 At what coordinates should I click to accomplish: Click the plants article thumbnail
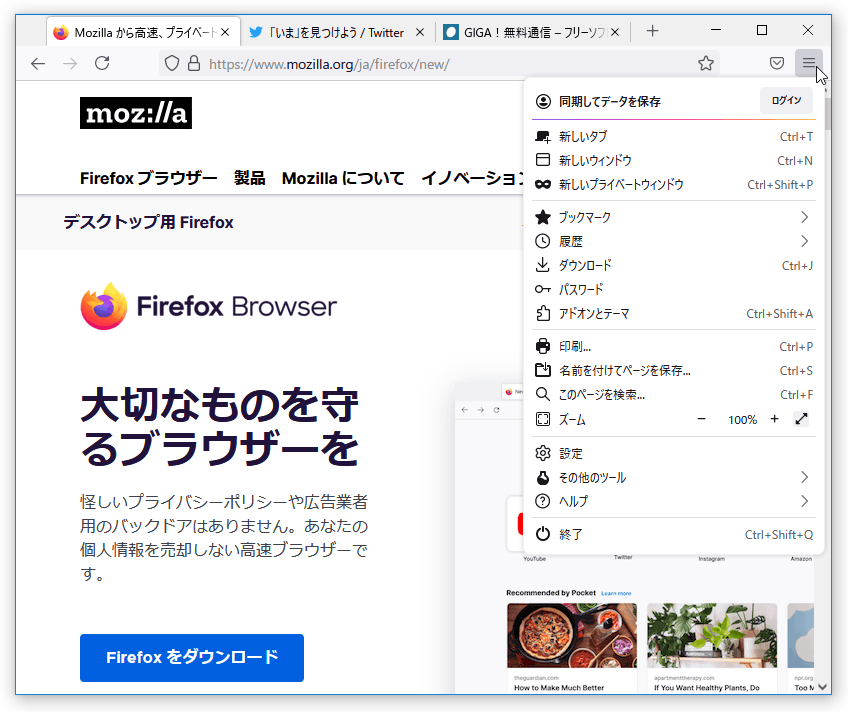point(712,636)
